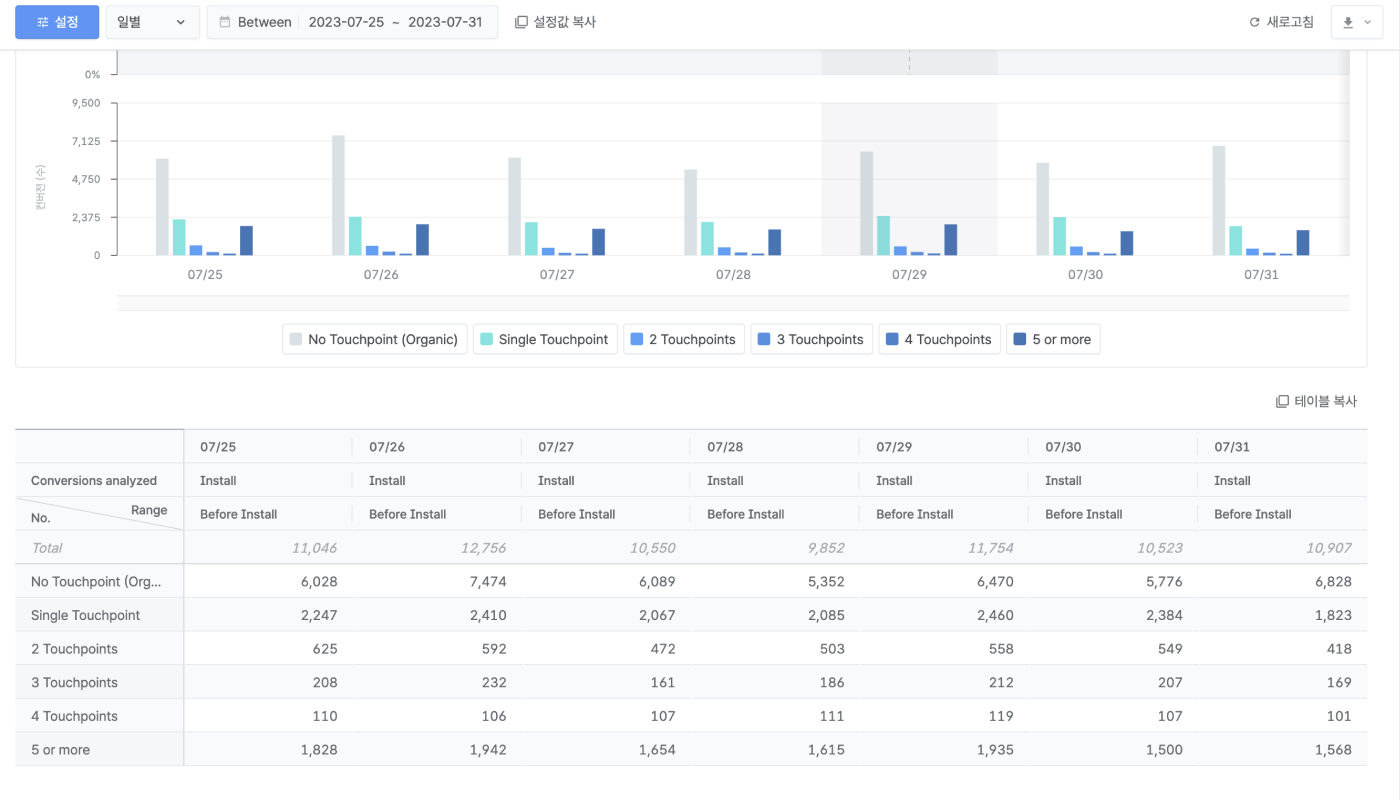Click the 테이블 복사 copy table button
The height and width of the screenshot is (800, 1400).
(1316, 401)
